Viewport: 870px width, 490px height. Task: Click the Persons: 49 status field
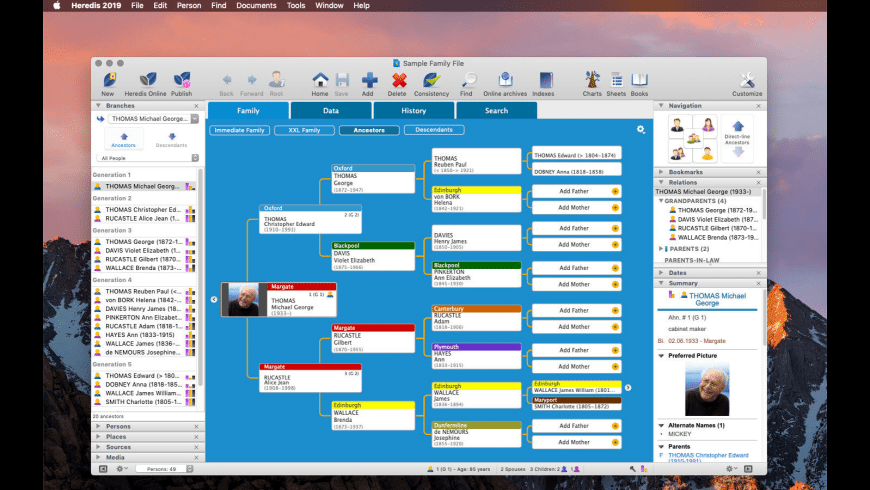pyautogui.click(x=164, y=469)
